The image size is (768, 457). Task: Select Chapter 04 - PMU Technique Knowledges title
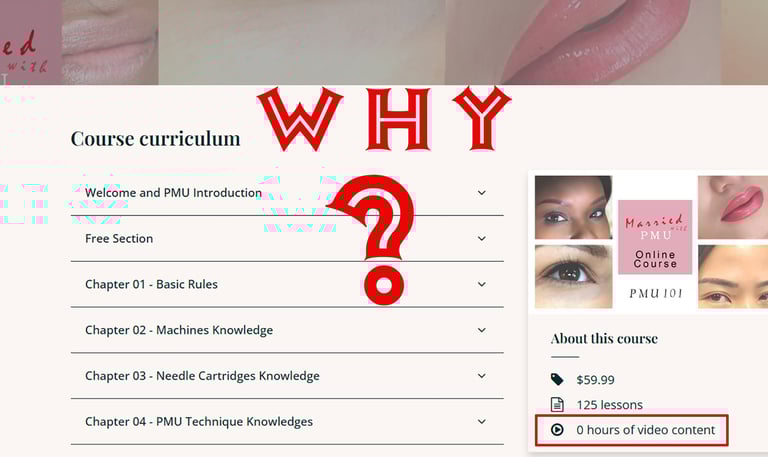coord(199,421)
